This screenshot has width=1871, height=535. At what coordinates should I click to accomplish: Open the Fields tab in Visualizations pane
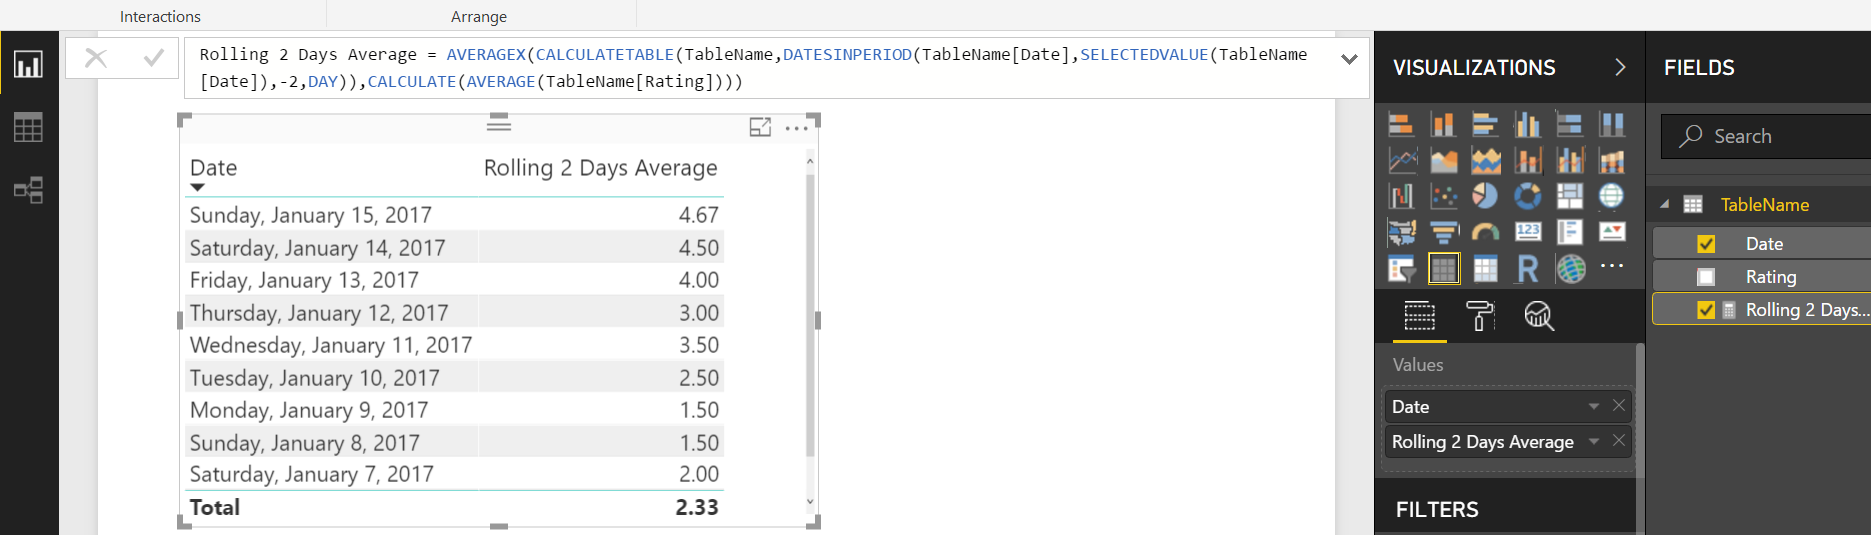[x=1419, y=316]
